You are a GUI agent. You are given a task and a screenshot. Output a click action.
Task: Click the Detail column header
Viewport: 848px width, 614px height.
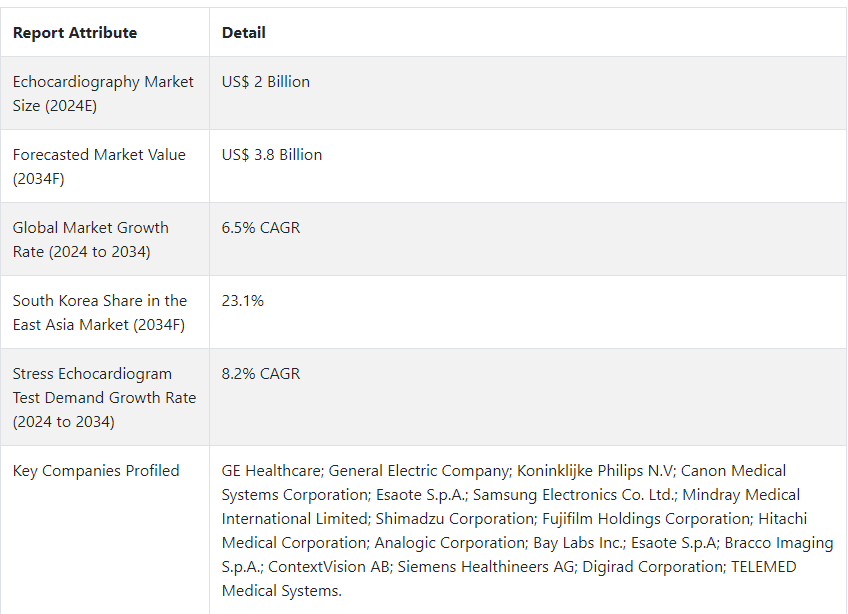[x=243, y=32]
